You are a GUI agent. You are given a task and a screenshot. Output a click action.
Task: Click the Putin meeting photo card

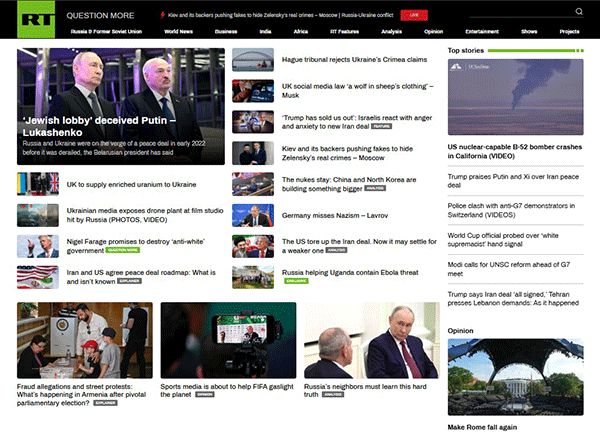(372, 340)
